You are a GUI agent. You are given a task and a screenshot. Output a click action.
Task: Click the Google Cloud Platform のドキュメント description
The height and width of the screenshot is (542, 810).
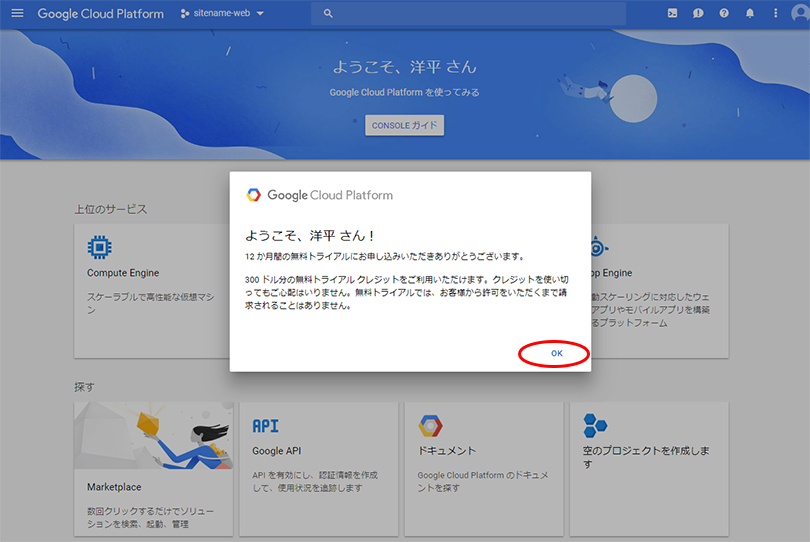(x=482, y=482)
